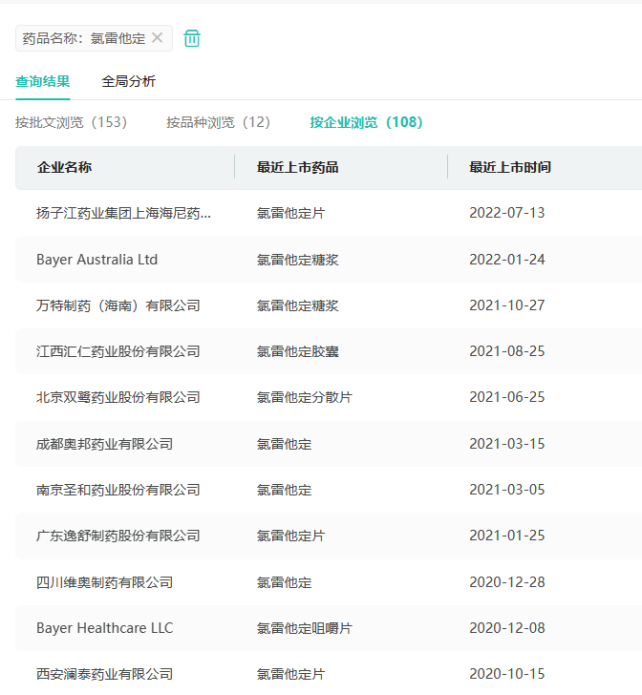Open the 全局分析 tab
The image size is (642, 695).
pyautogui.click(x=128, y=81)
